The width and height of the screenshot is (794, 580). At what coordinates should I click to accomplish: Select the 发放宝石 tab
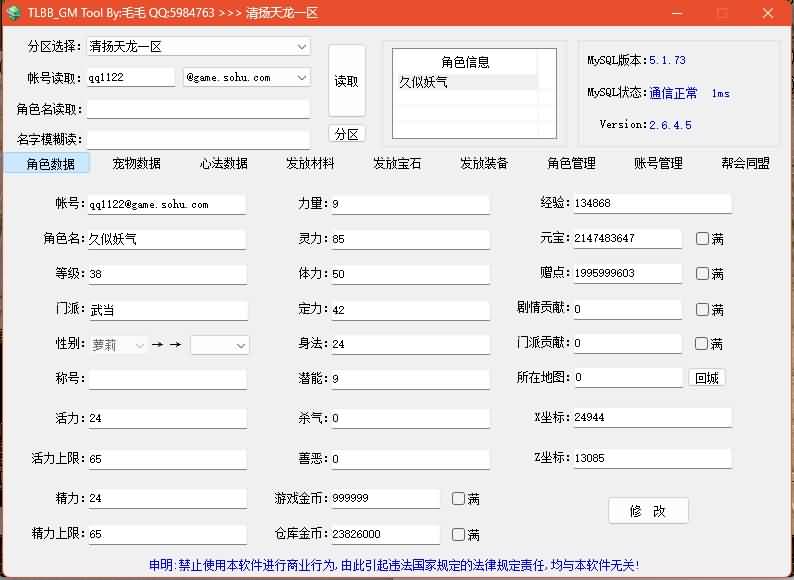click(x=397, y=164)
